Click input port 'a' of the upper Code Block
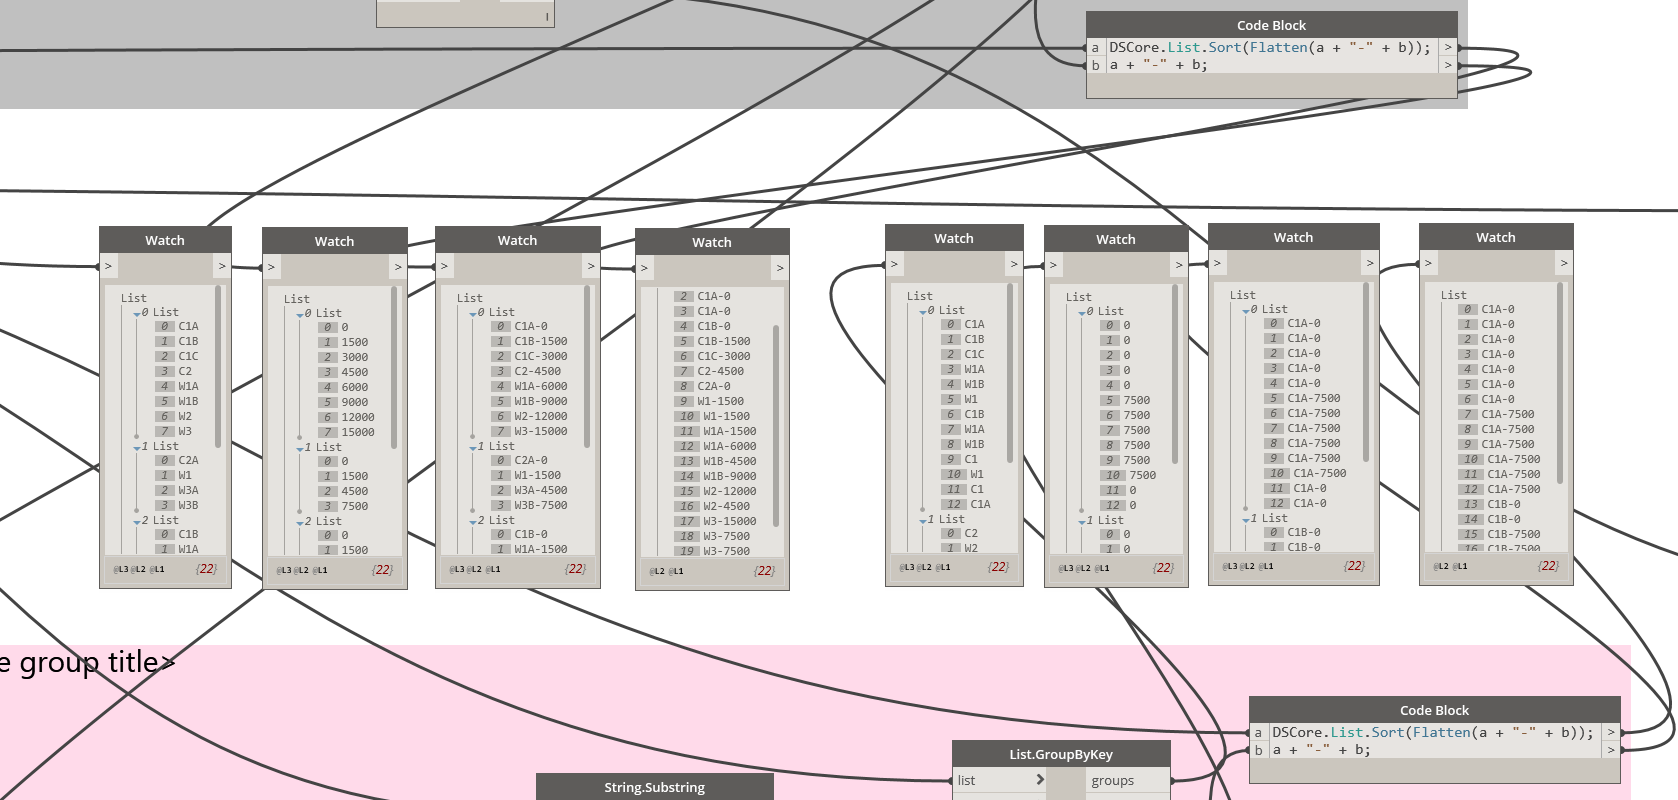1678x800 pixels. (1095, 47)
